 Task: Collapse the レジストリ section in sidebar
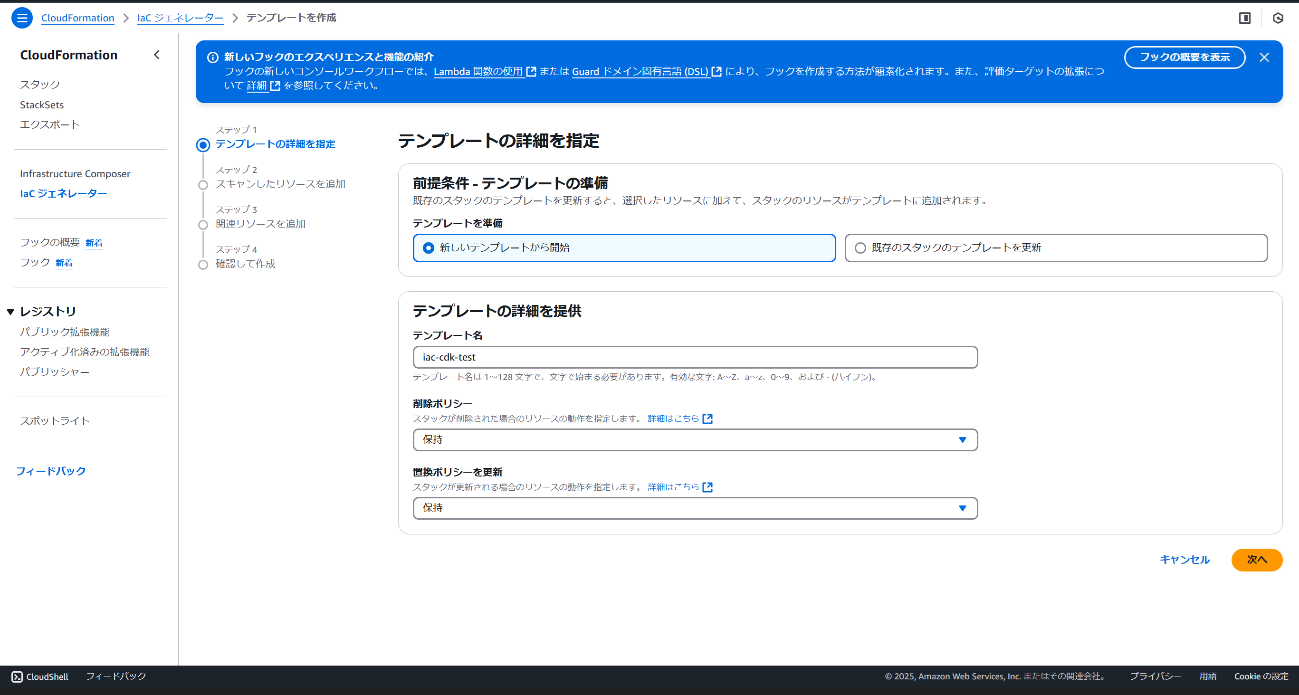point(10,311)
